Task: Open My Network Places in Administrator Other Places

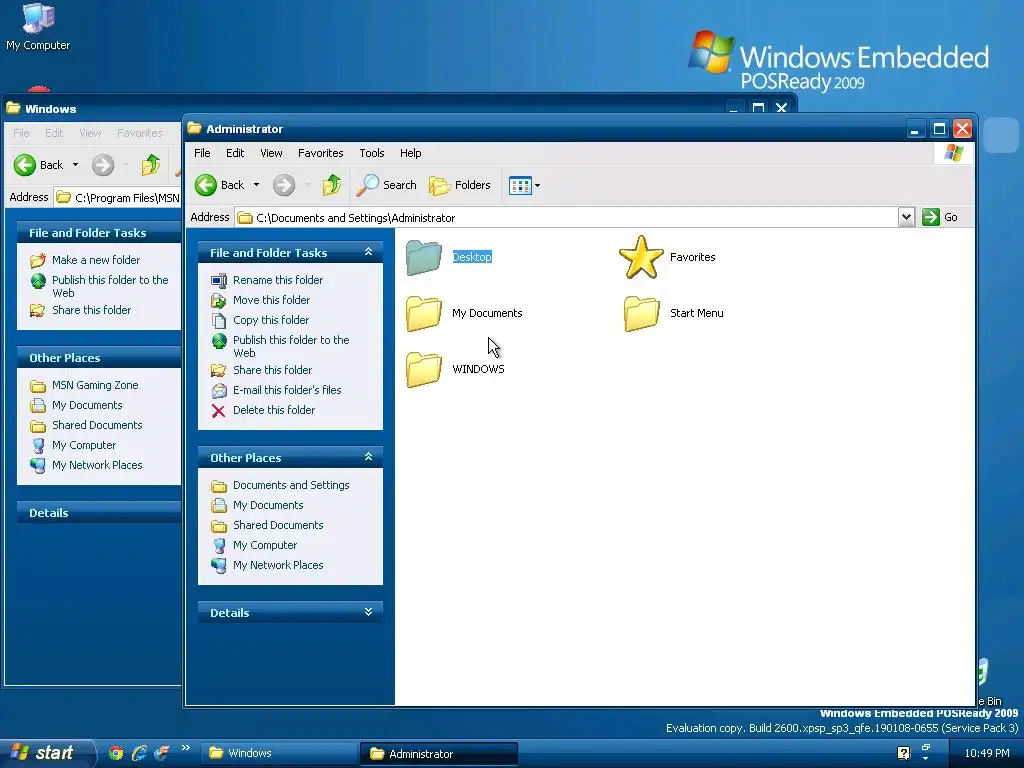Action: tap(278, 566)
